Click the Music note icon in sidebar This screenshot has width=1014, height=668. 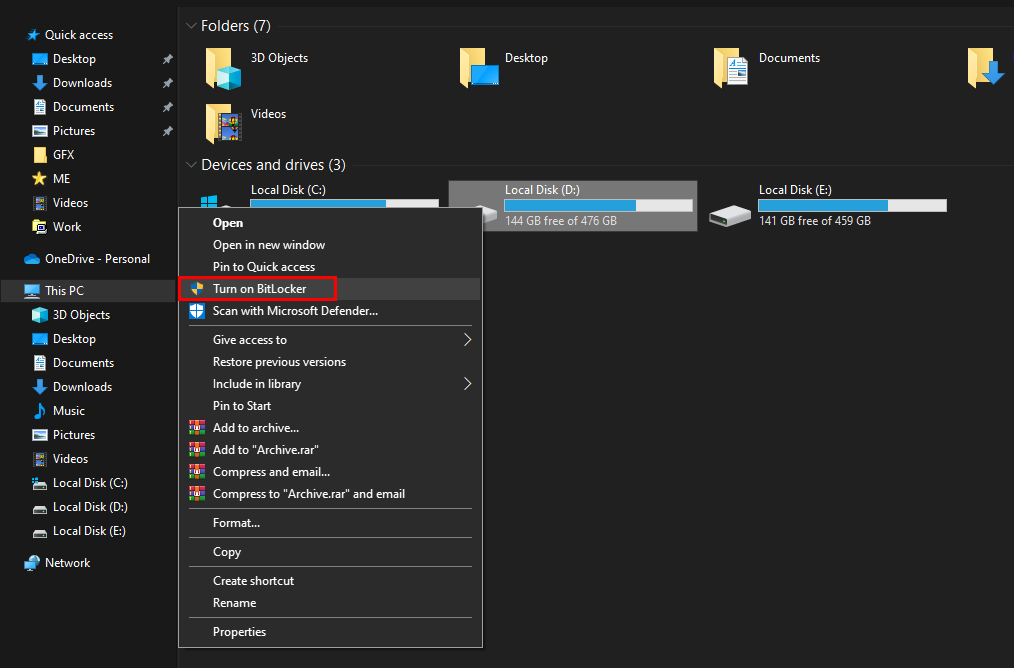coord(39,411)
